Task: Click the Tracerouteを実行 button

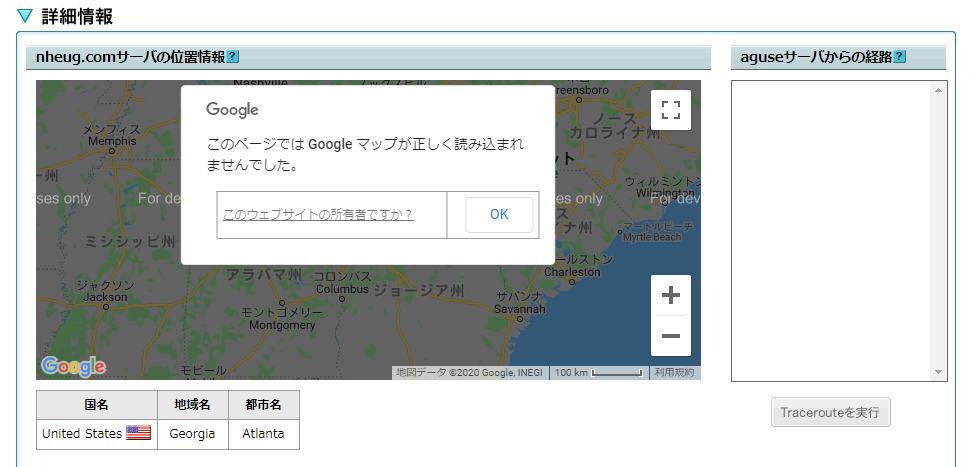Action: pyautogui.click(x=830, y=412)
